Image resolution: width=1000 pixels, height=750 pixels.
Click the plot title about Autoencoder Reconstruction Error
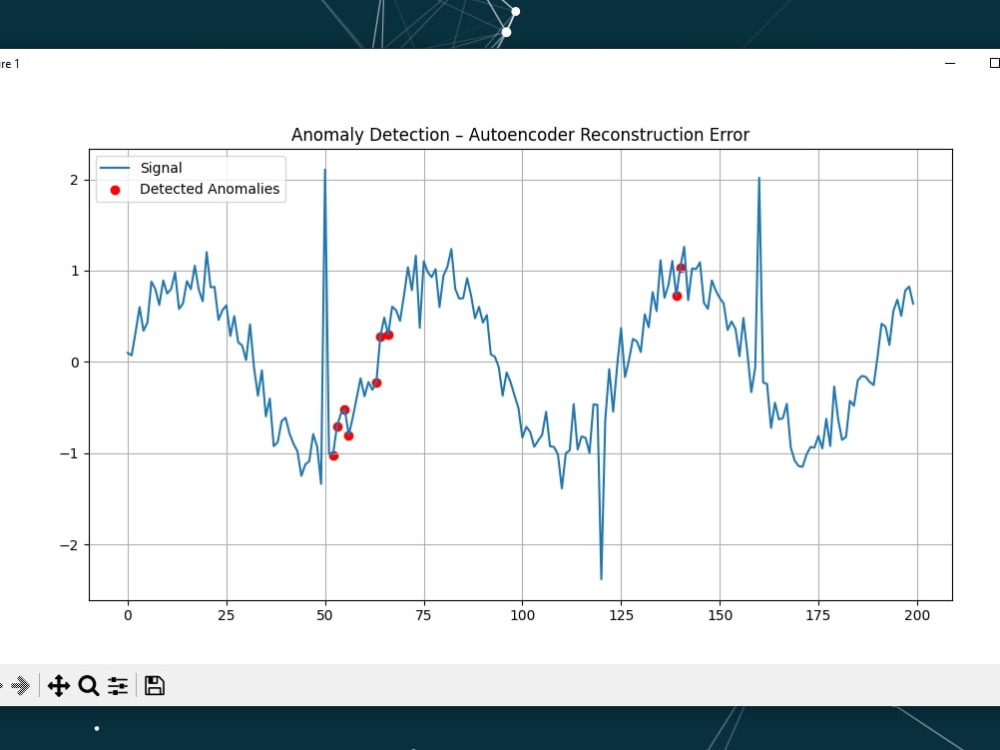click(520, 135)
